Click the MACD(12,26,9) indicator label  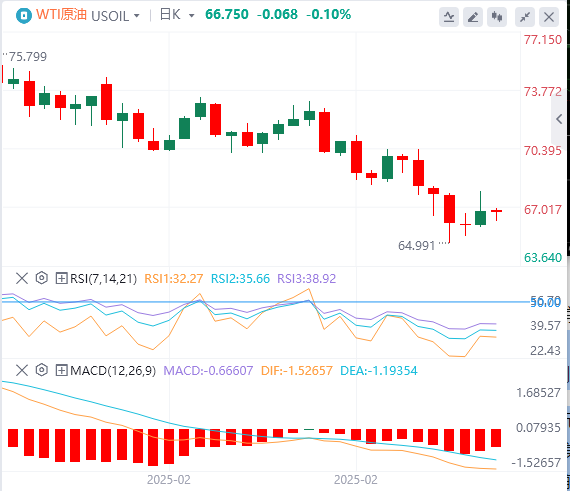point(113,371)
